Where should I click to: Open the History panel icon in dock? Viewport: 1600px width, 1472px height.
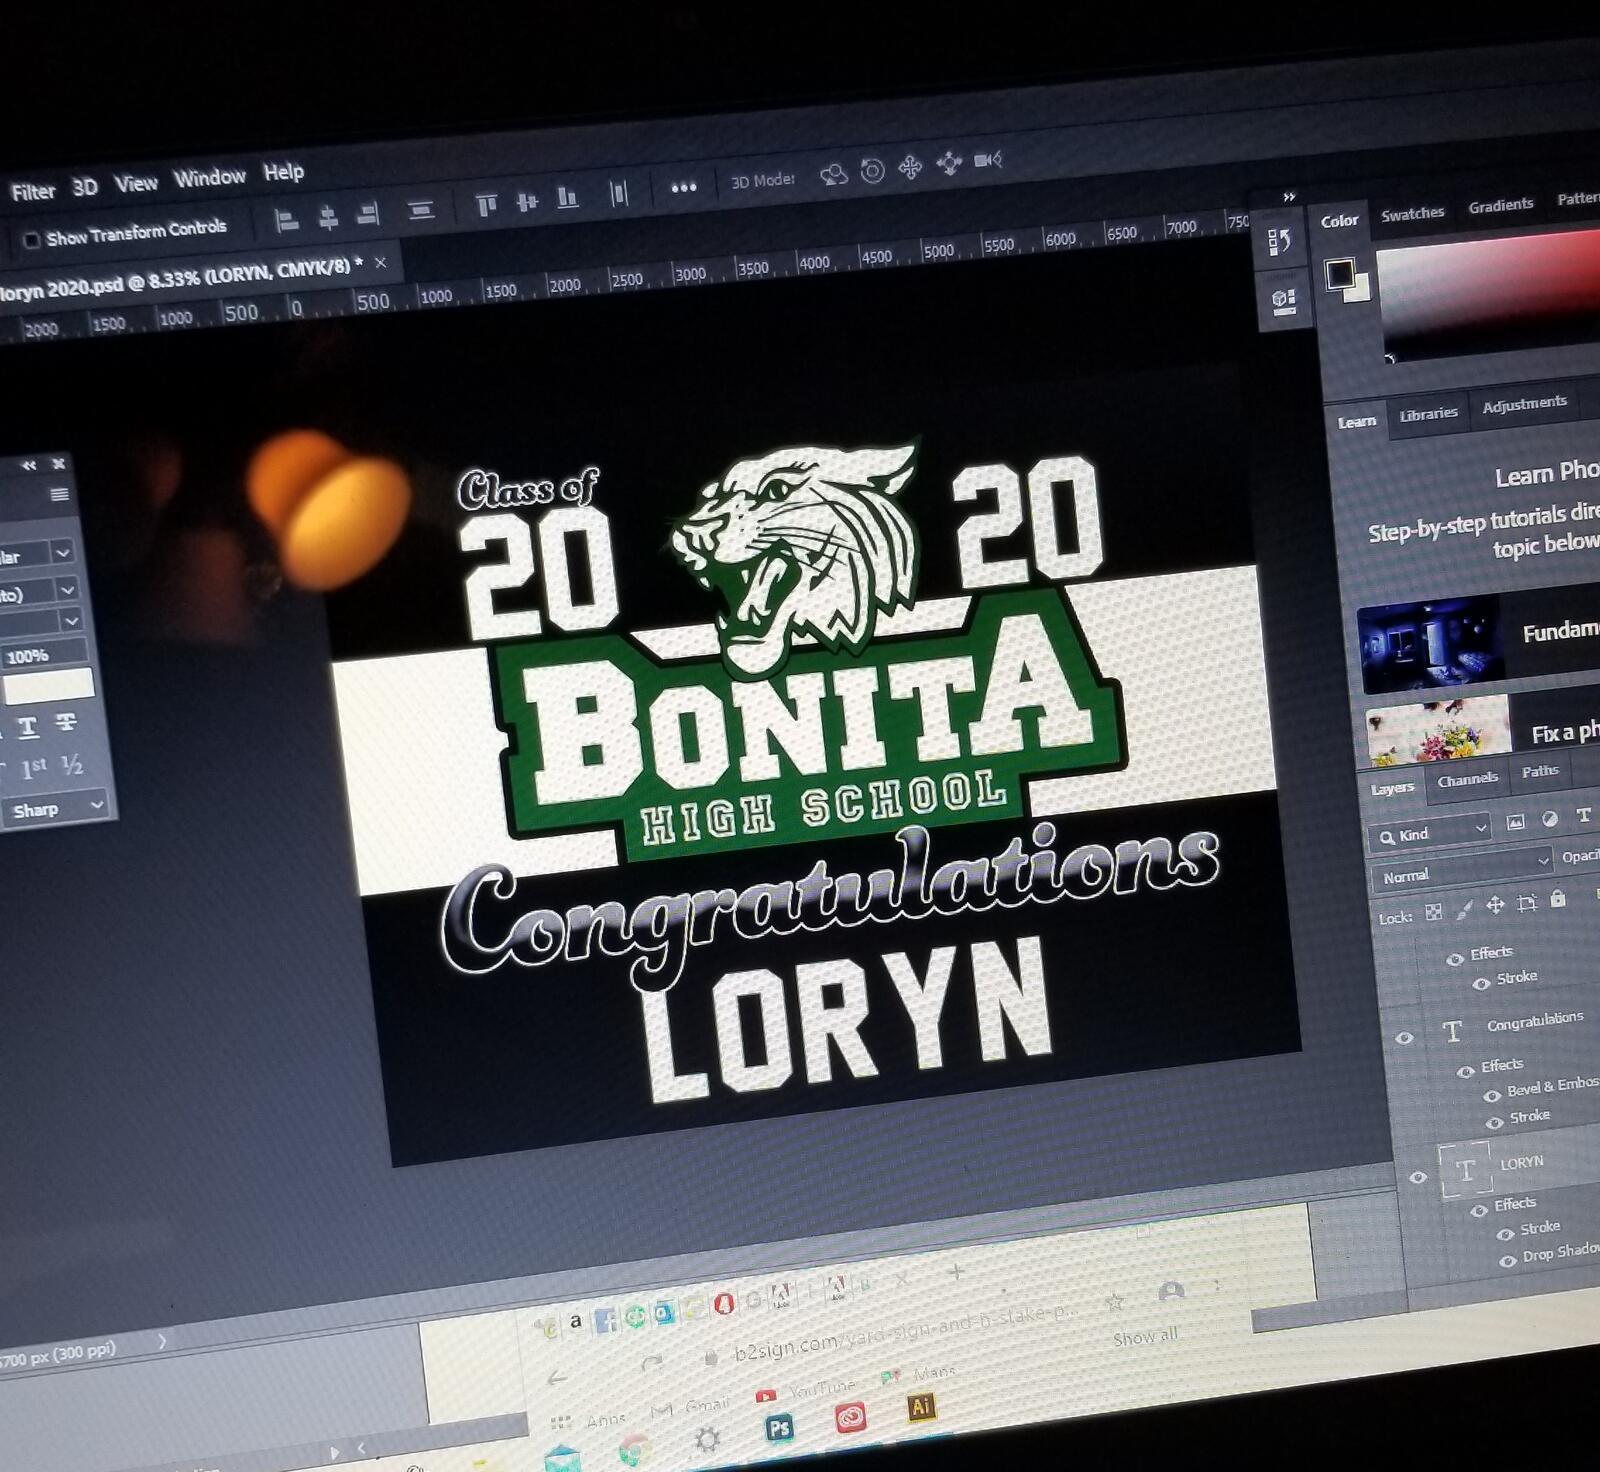click(1279, 242)
